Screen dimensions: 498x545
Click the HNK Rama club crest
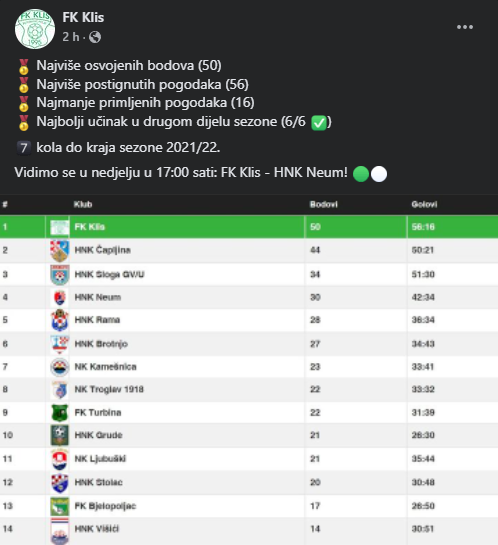point(59,320)
